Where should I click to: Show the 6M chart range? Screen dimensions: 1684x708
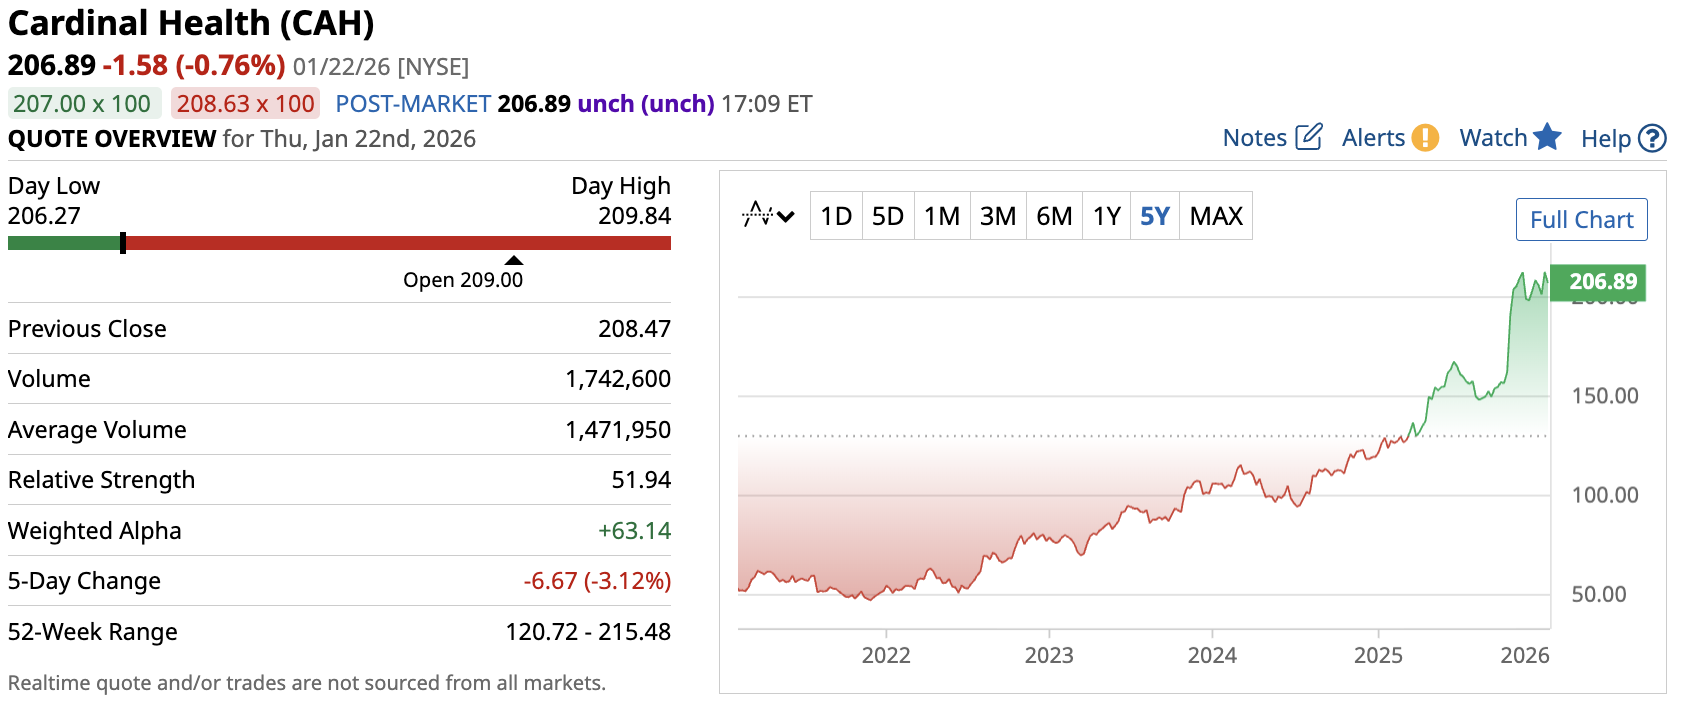[x=1054, y=216]
